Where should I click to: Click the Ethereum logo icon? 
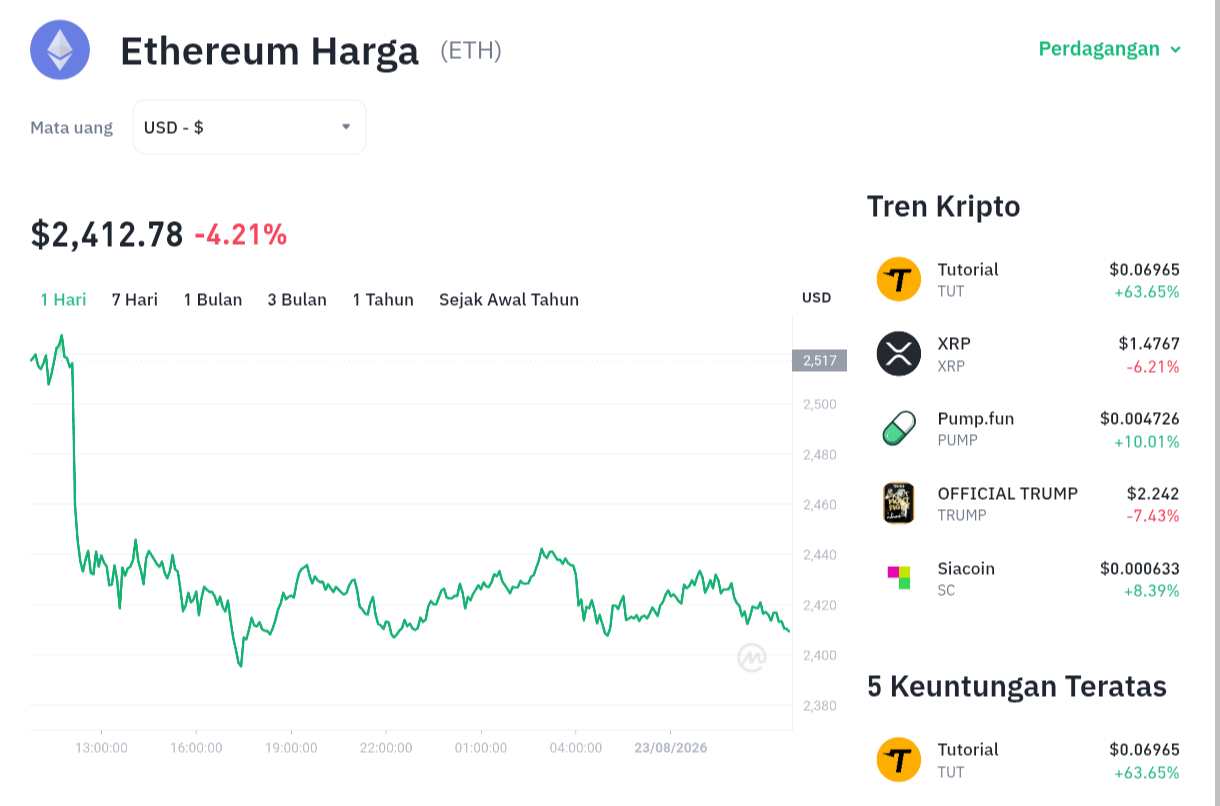pyautogui.click(x=60, y=49)
